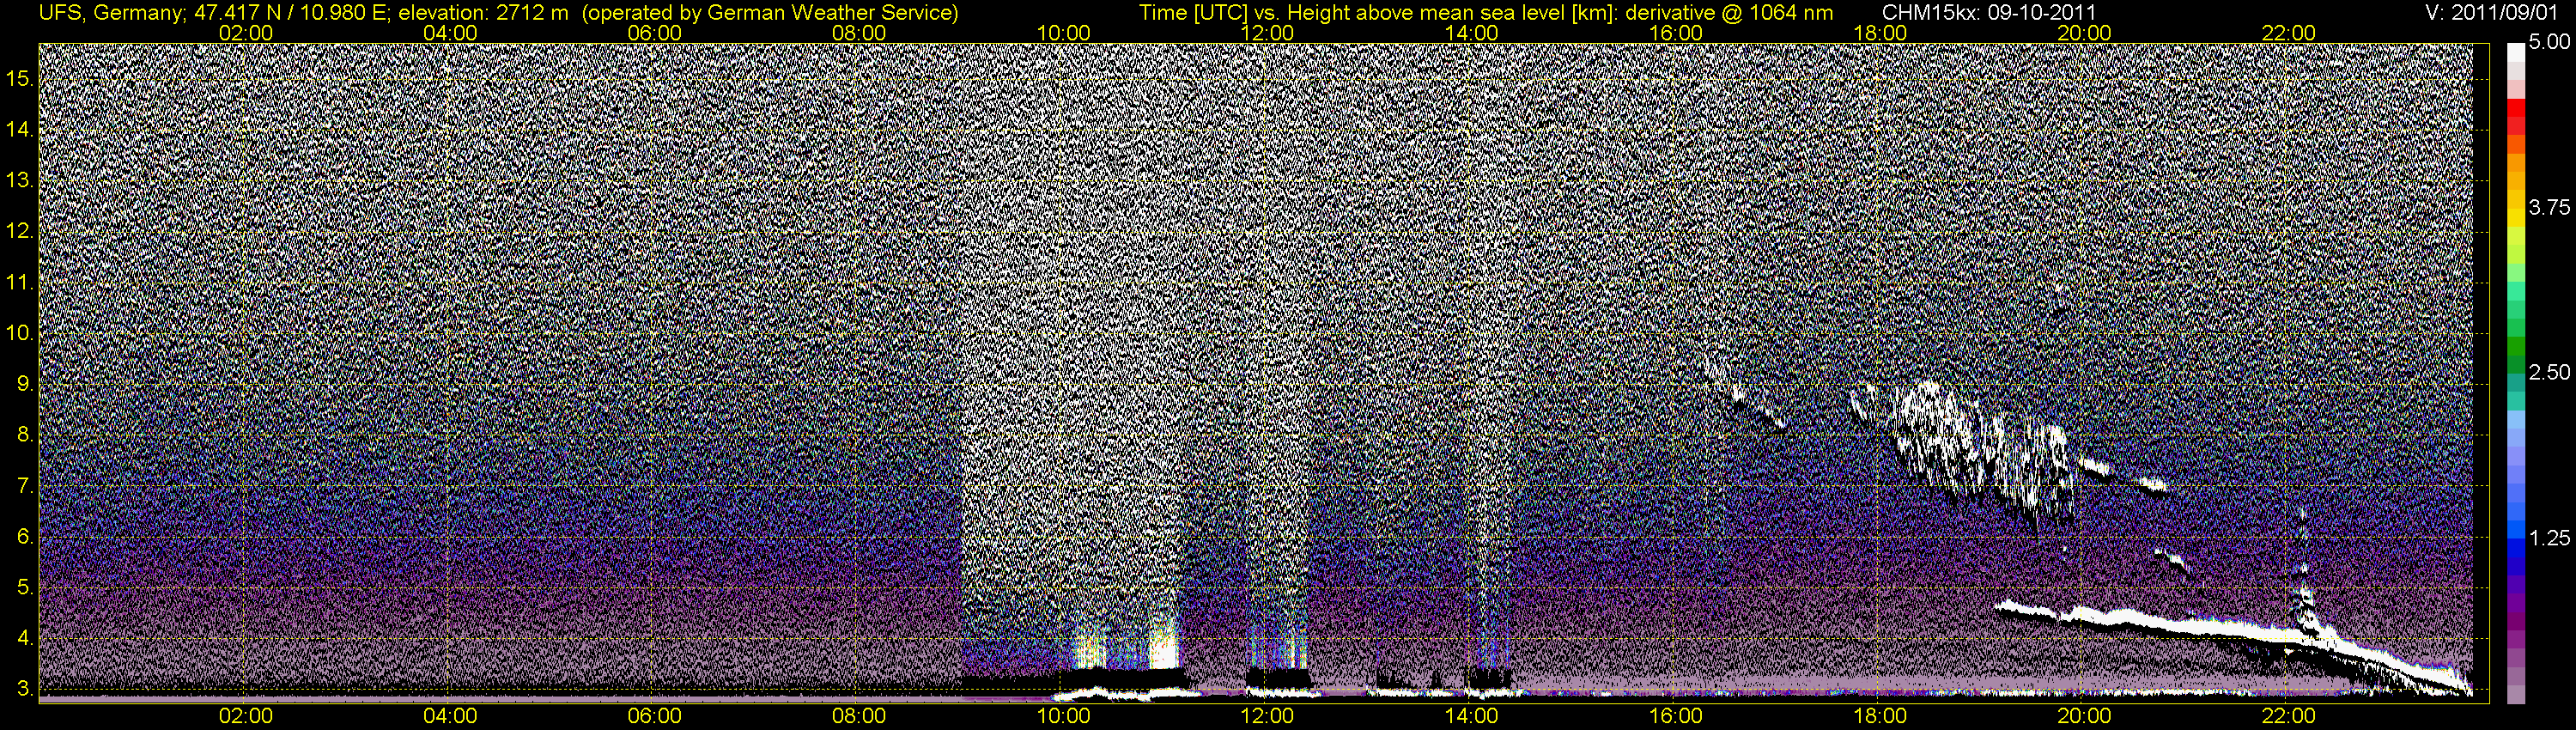Click the 13. km height axis label
This screenshot has height=730, width=2576.
[20, 181]
